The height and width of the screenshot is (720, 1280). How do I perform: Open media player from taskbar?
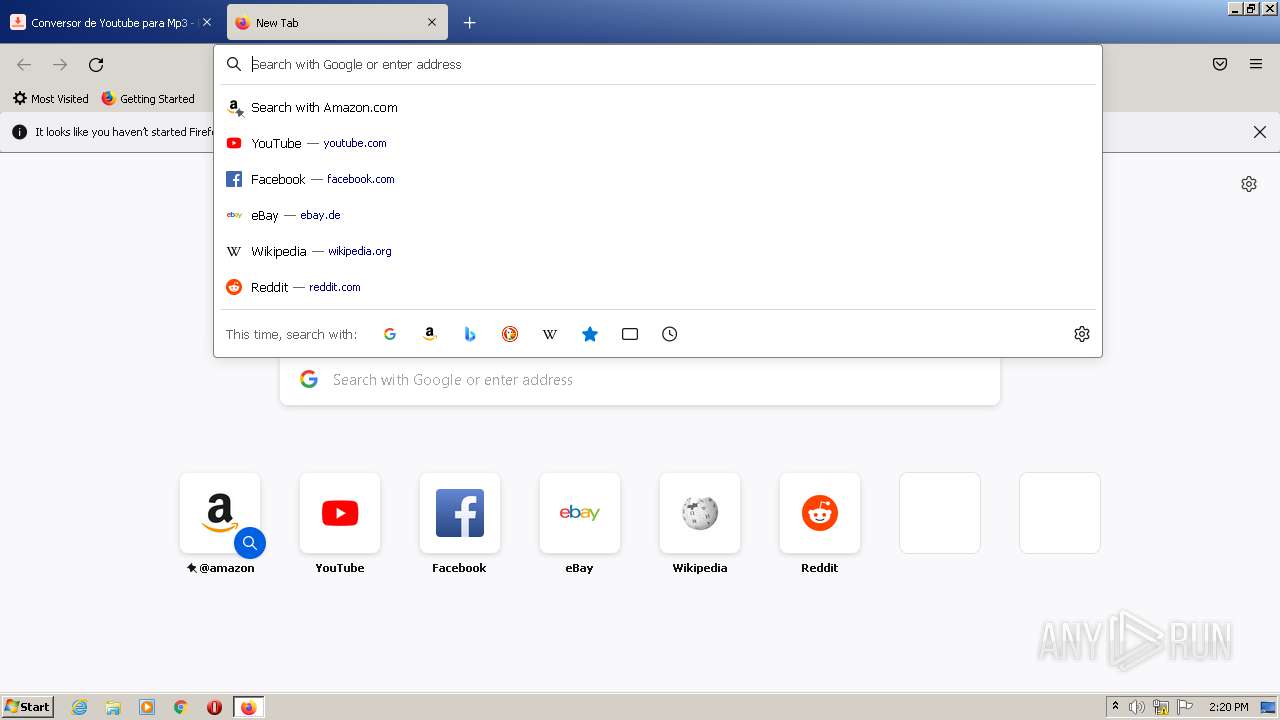(147, 707)
